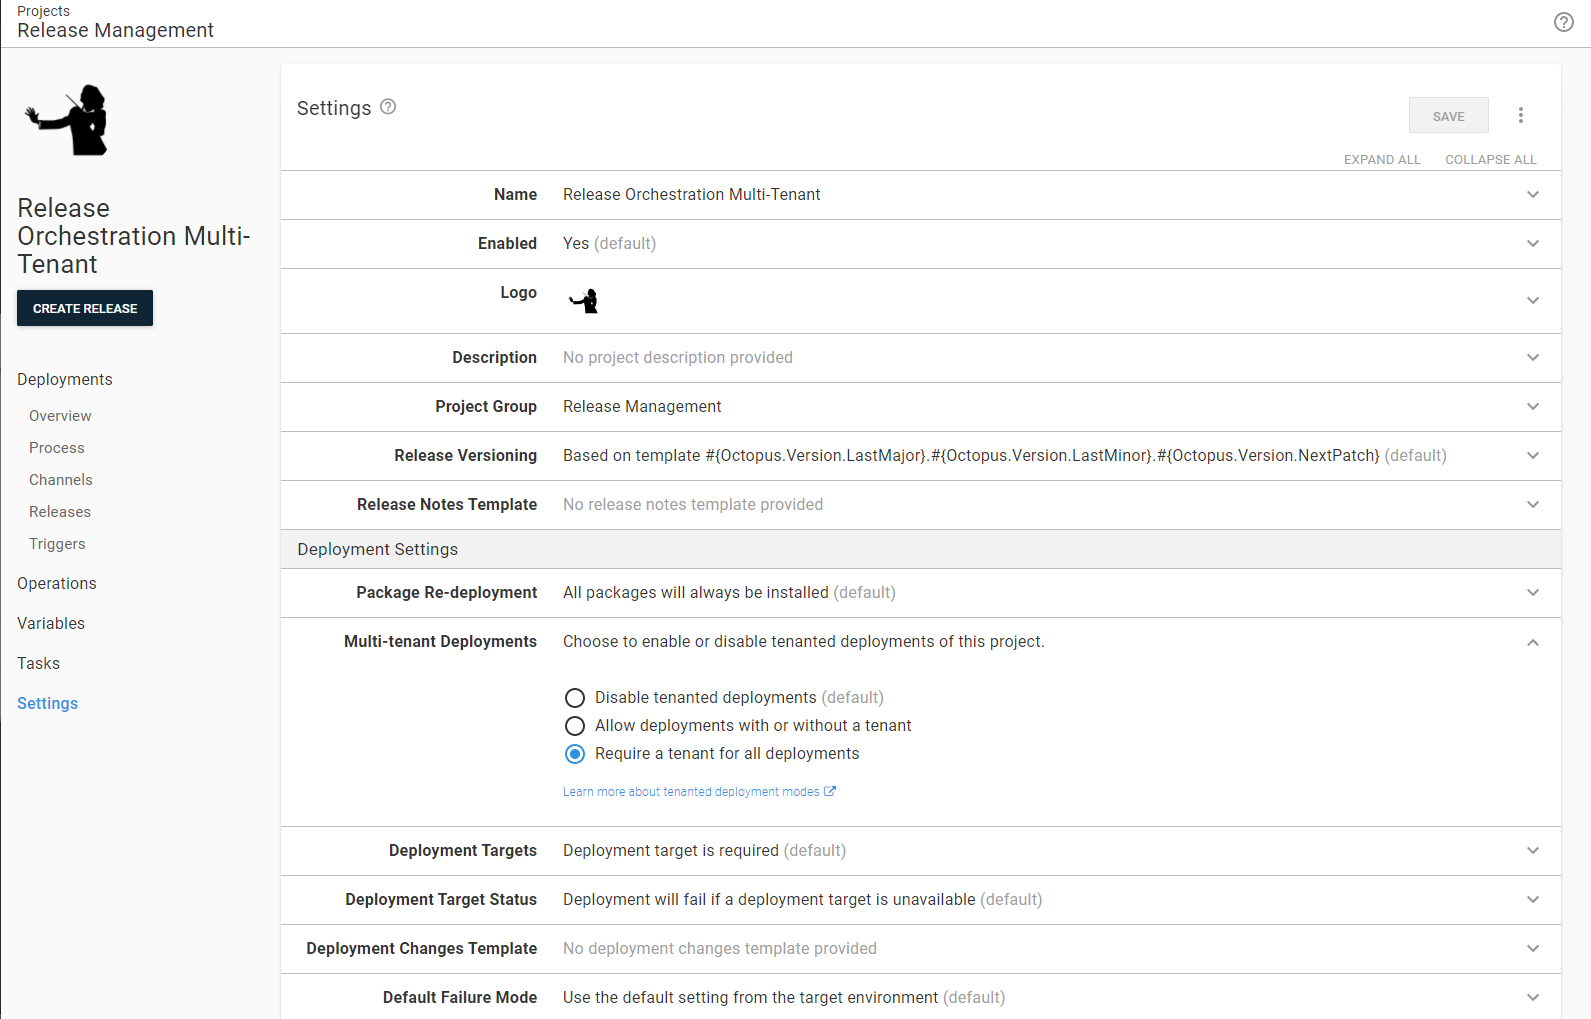Open Operations in sidebar
The height and width of the screenshot is (1019, 1591).
pos(57,583)
